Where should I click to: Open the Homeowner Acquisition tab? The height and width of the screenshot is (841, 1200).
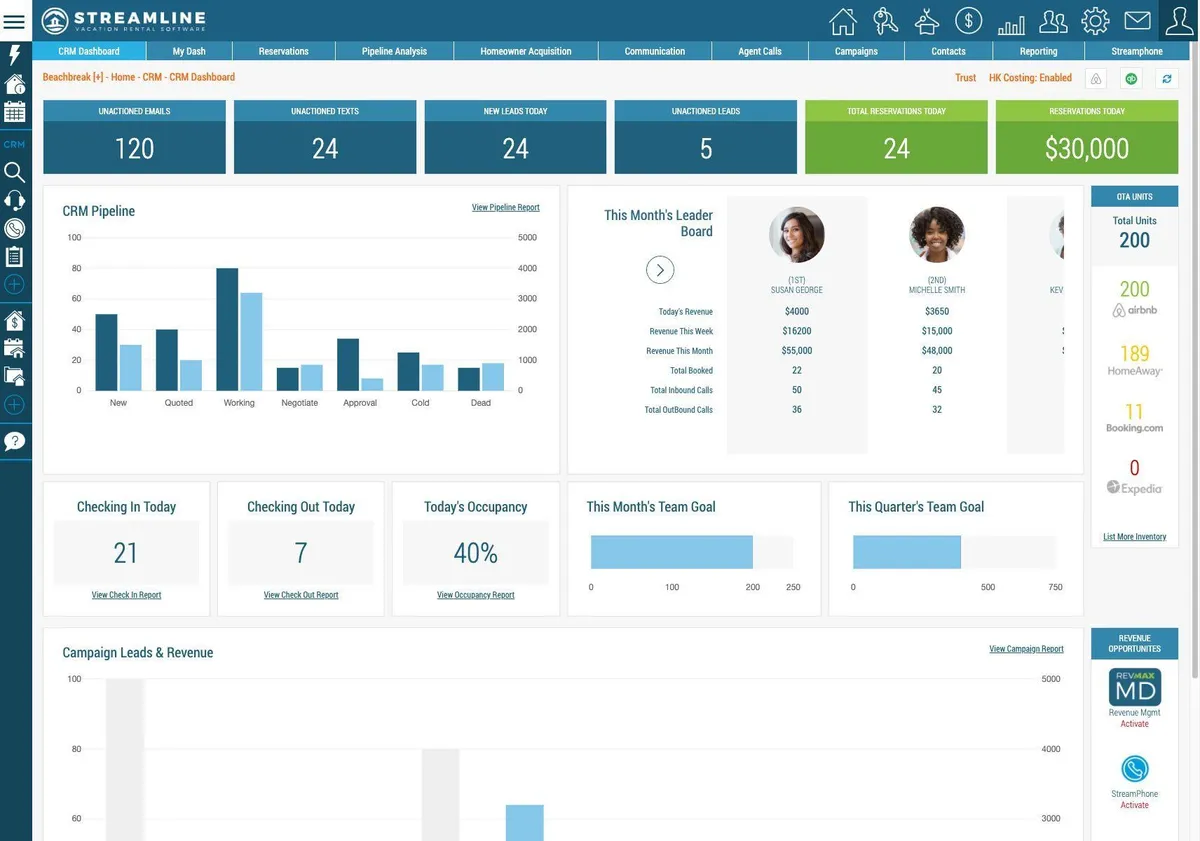pos(526,51)
